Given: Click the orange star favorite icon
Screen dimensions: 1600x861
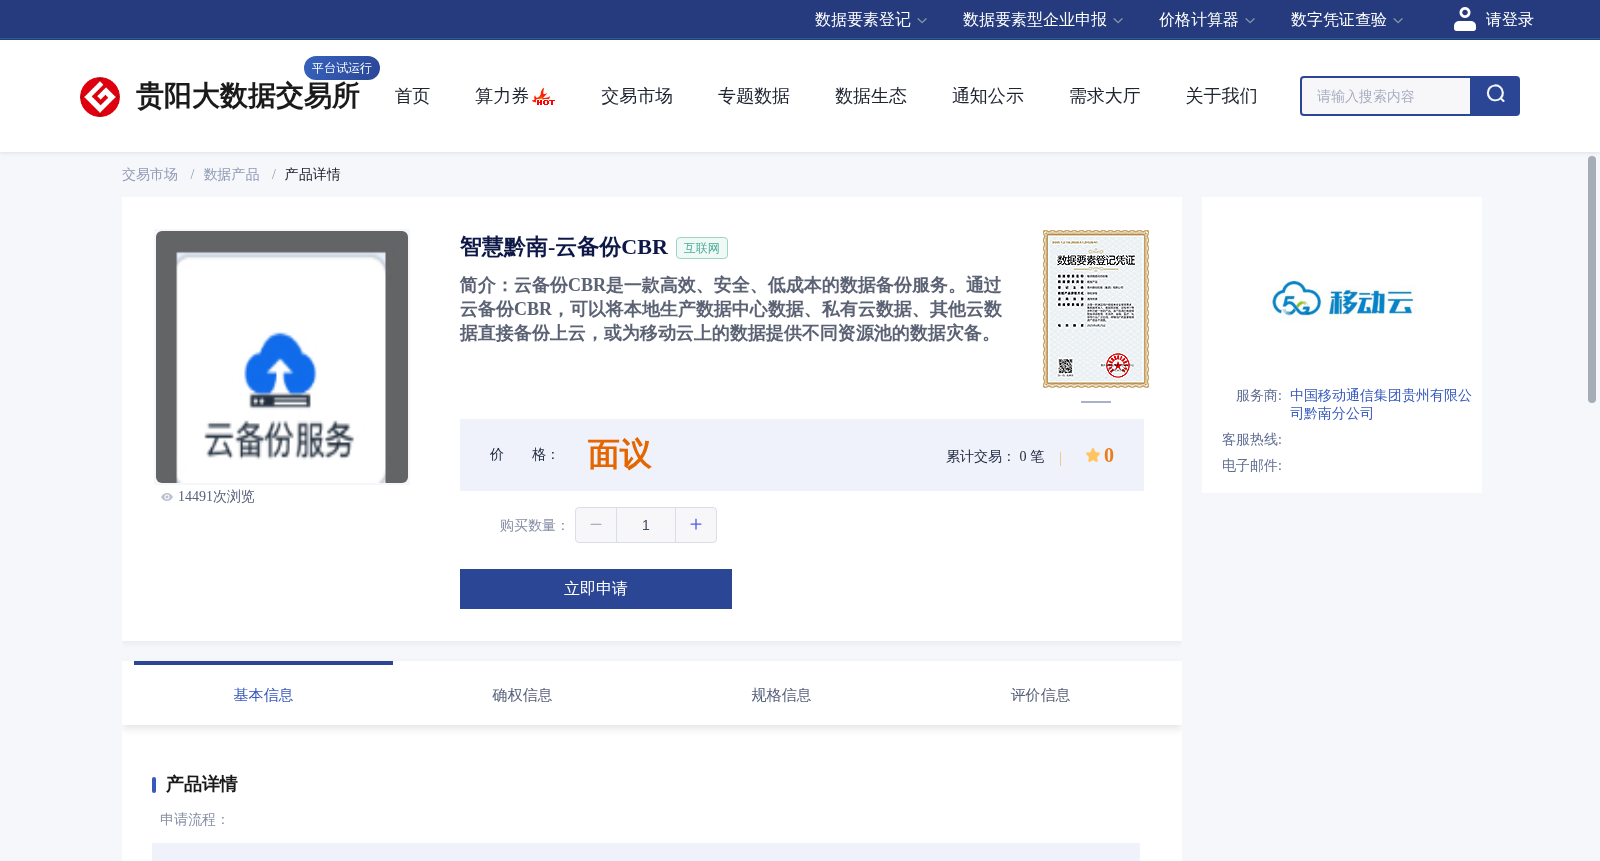Looking at the screenshot, I should coord(1093,455).
